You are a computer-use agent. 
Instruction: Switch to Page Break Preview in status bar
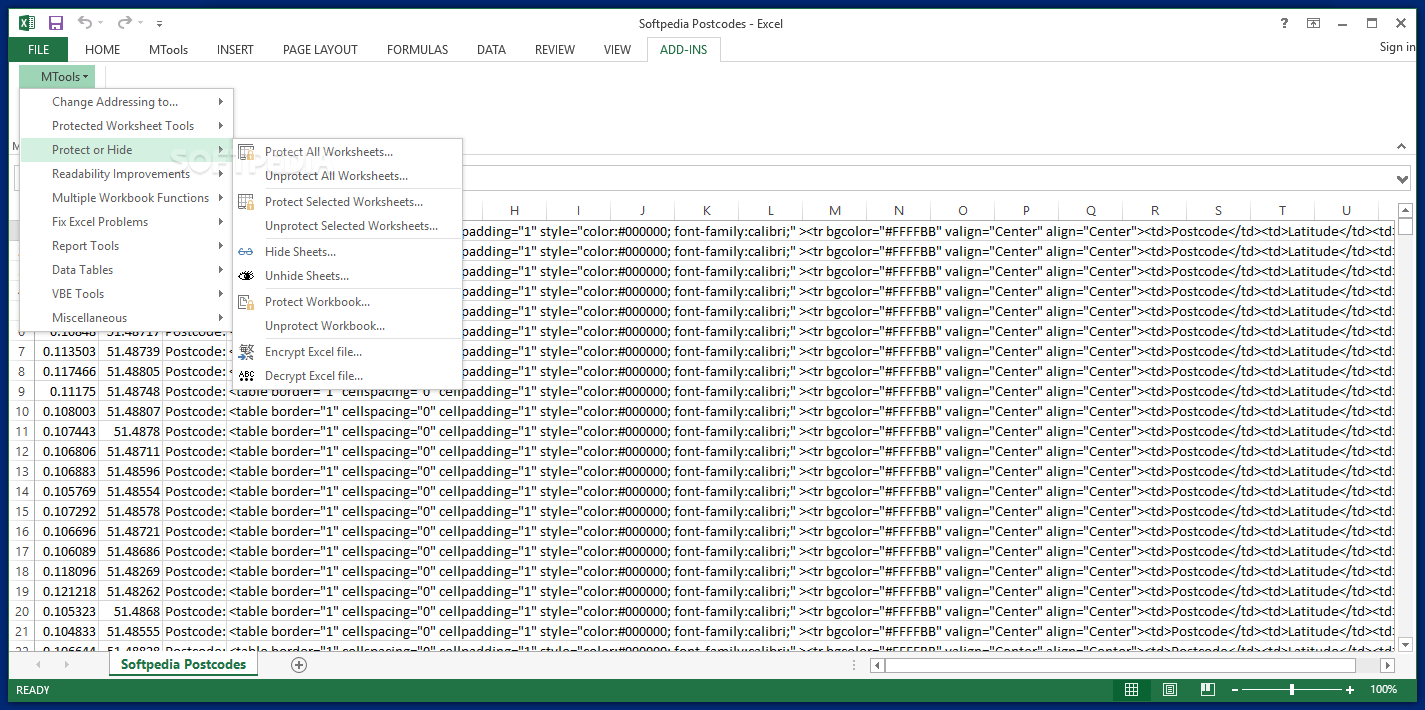[1207, 690]
